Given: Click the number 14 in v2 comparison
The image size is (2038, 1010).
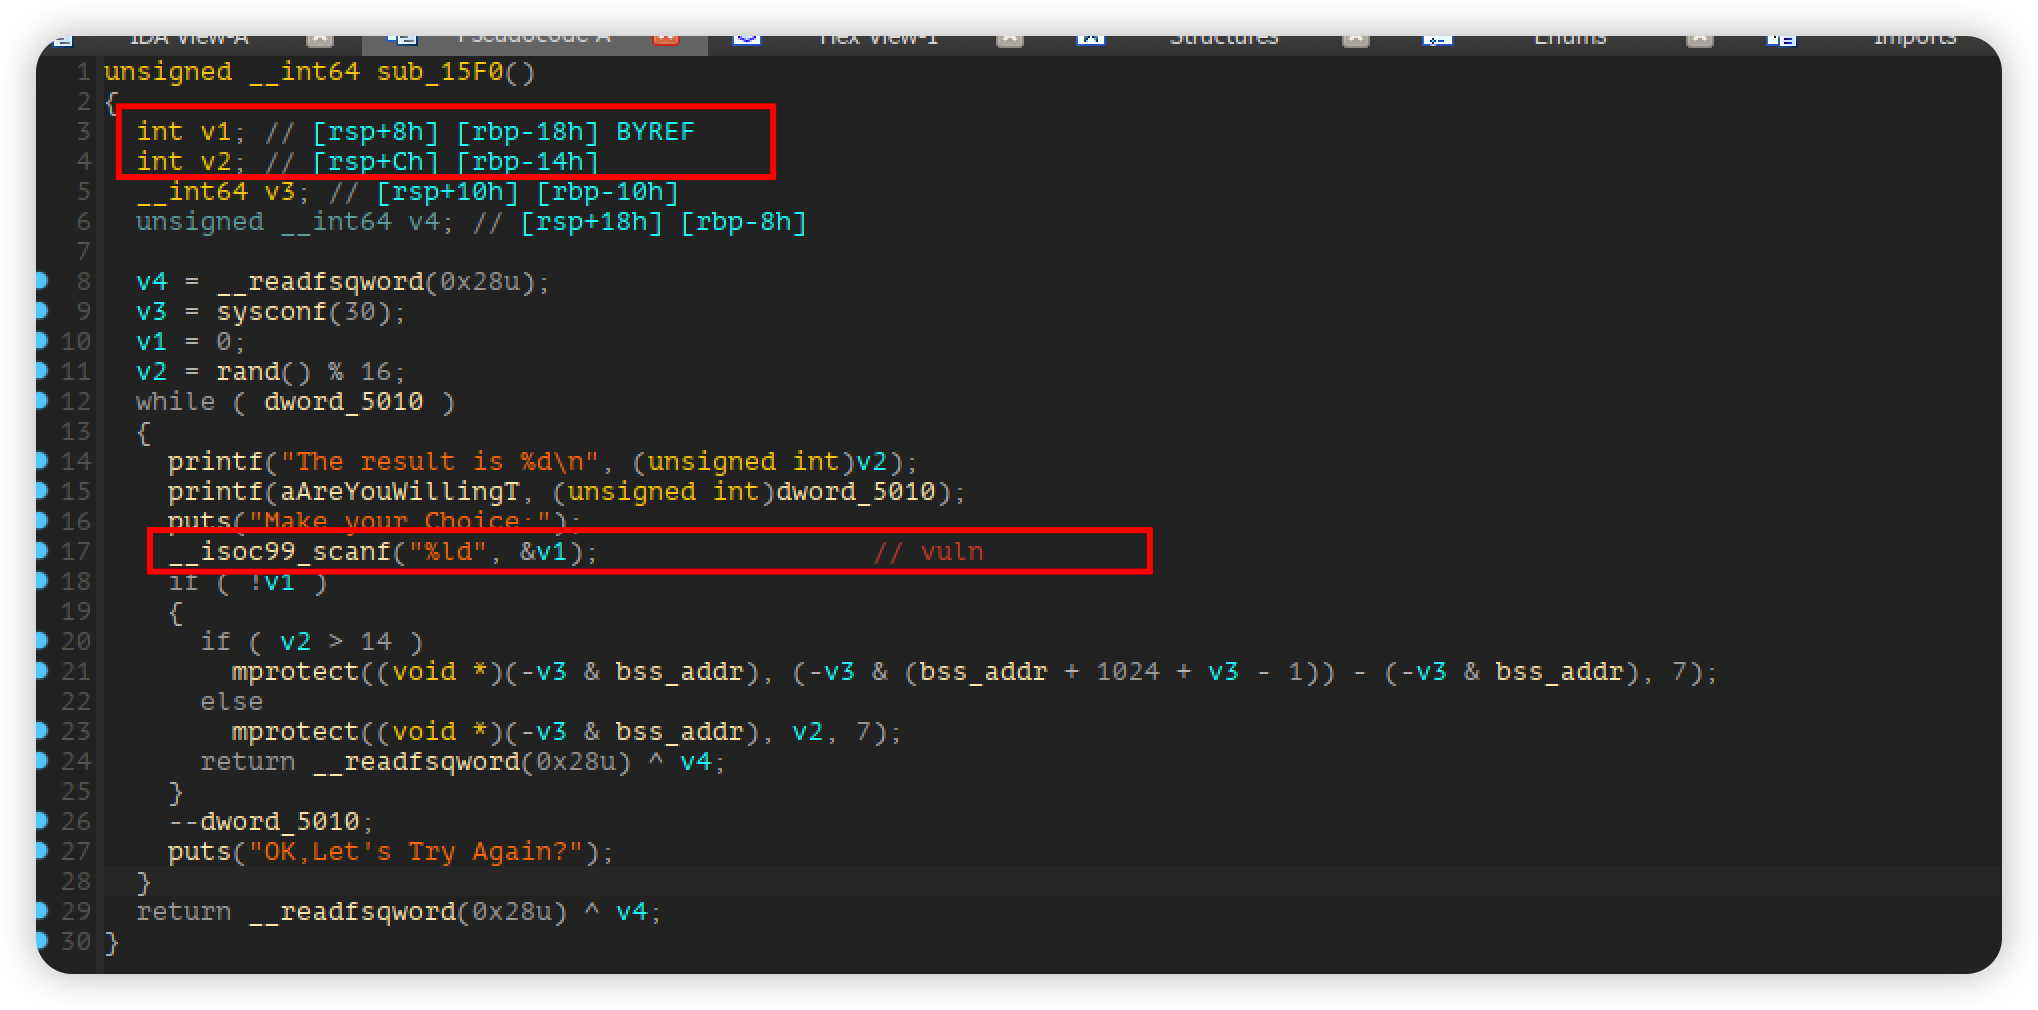Looking at the screenshot, I should coord(376,642).
